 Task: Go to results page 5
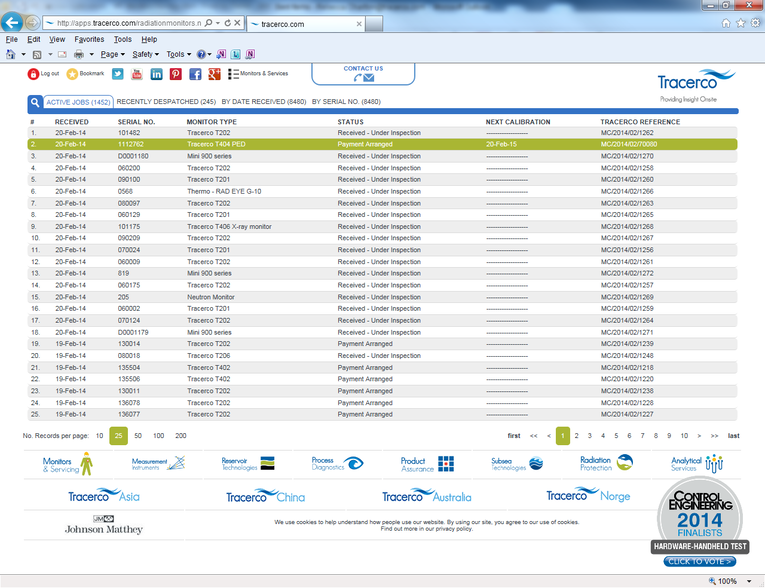point(616,436)
